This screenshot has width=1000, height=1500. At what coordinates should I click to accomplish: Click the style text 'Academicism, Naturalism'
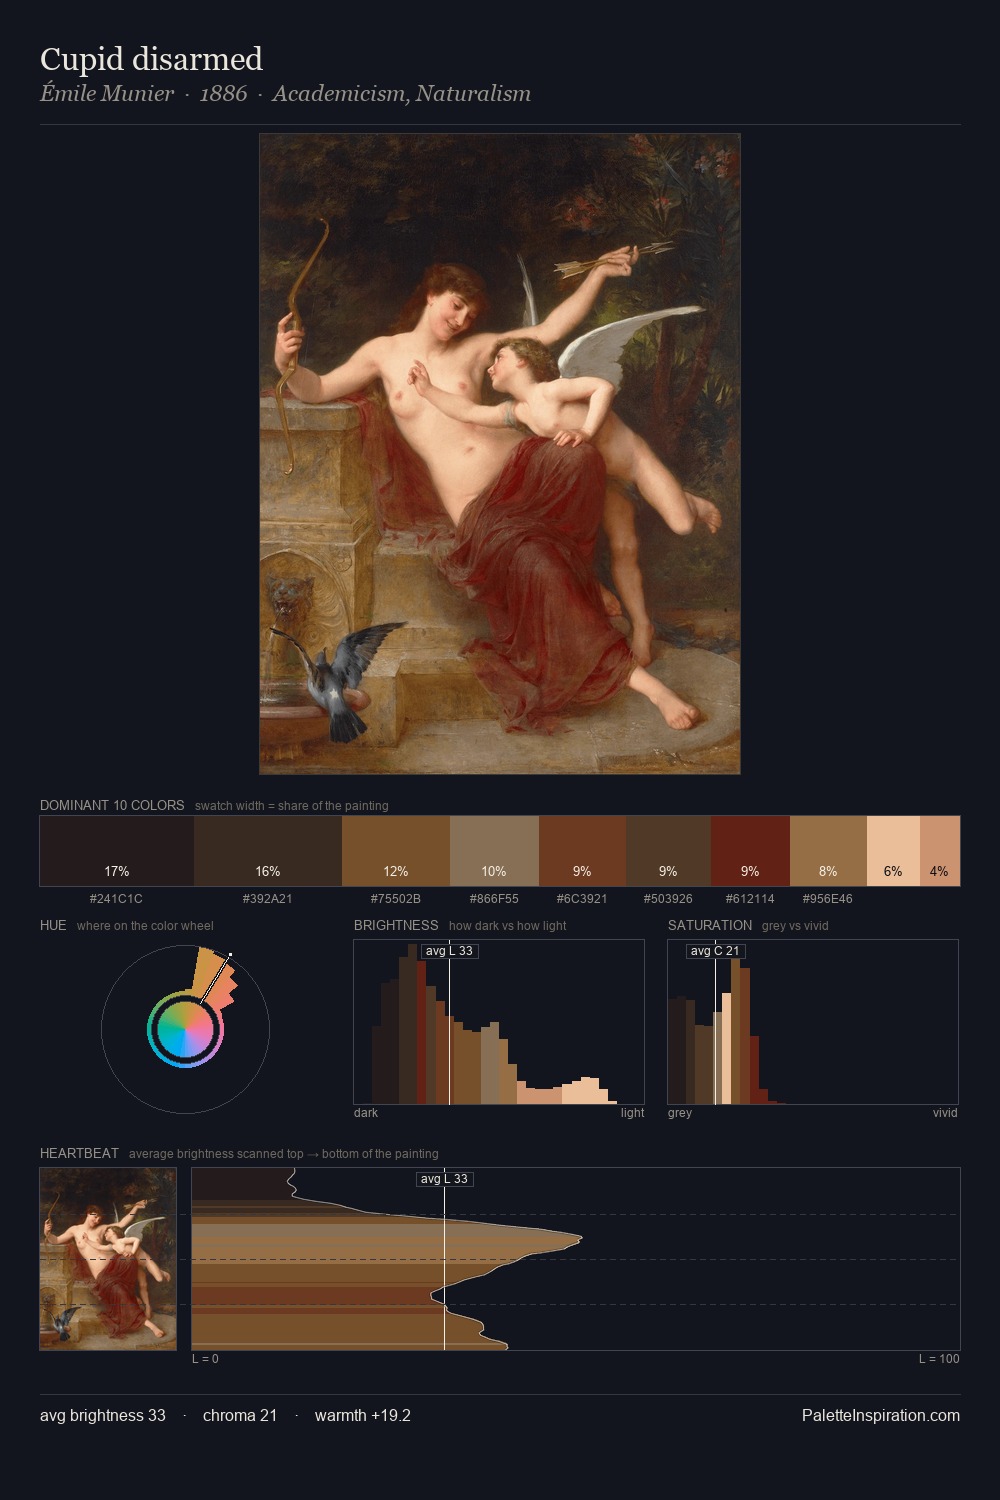tap(401, 94)
